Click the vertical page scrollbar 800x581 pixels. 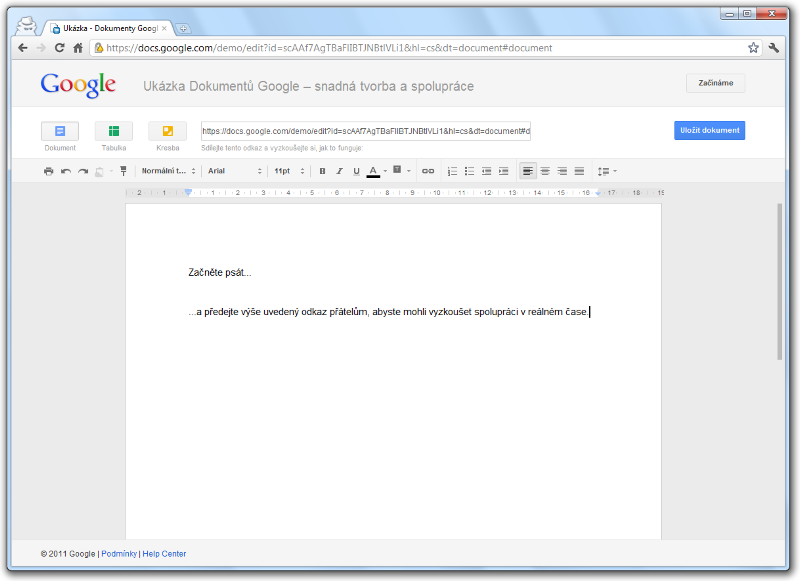[780, 282]
